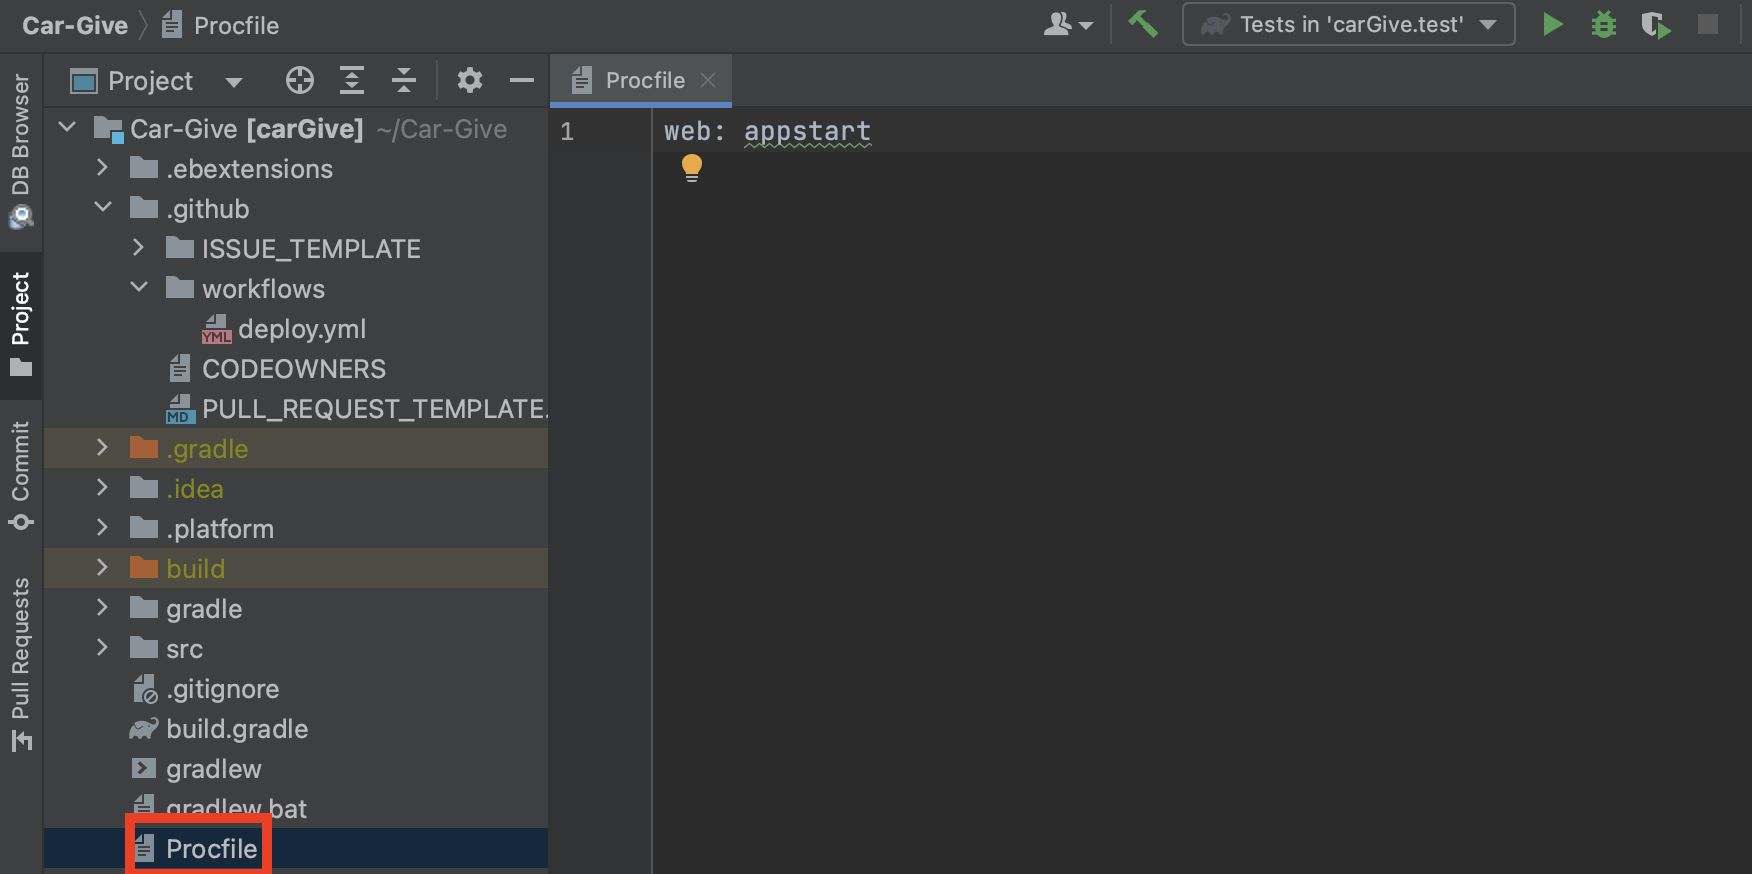Open the Commit side tool tab
This screenshot has height=874, width=1752.
(x=21, y=476)
